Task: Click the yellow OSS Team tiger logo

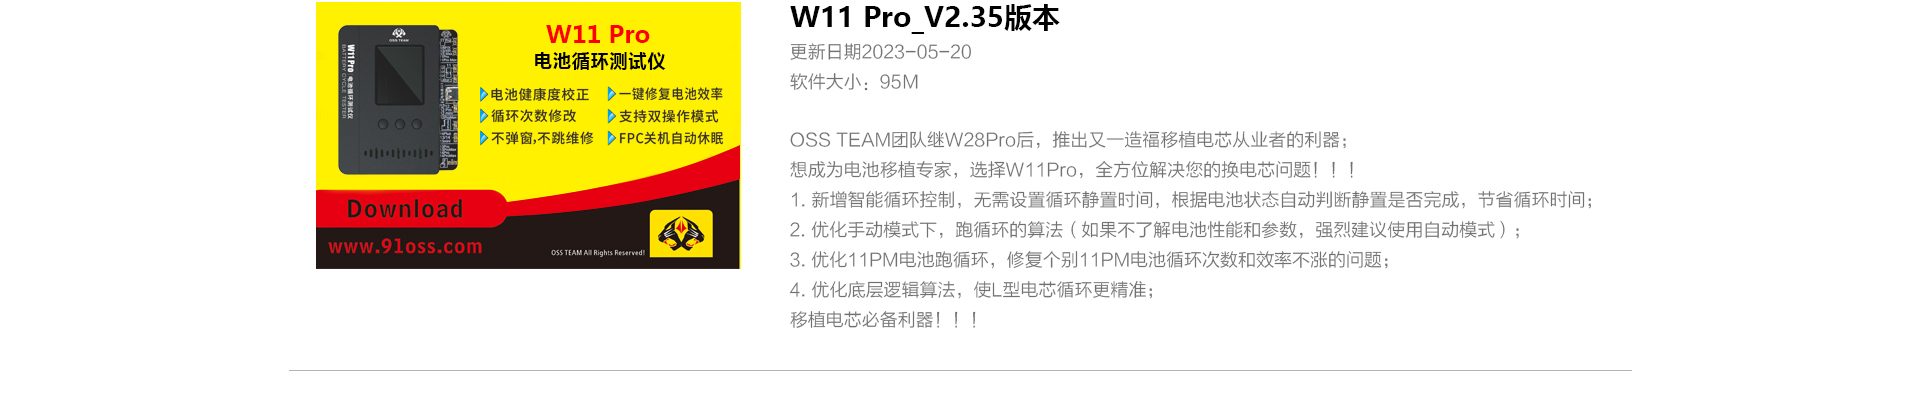Action: tap(681, 234)
